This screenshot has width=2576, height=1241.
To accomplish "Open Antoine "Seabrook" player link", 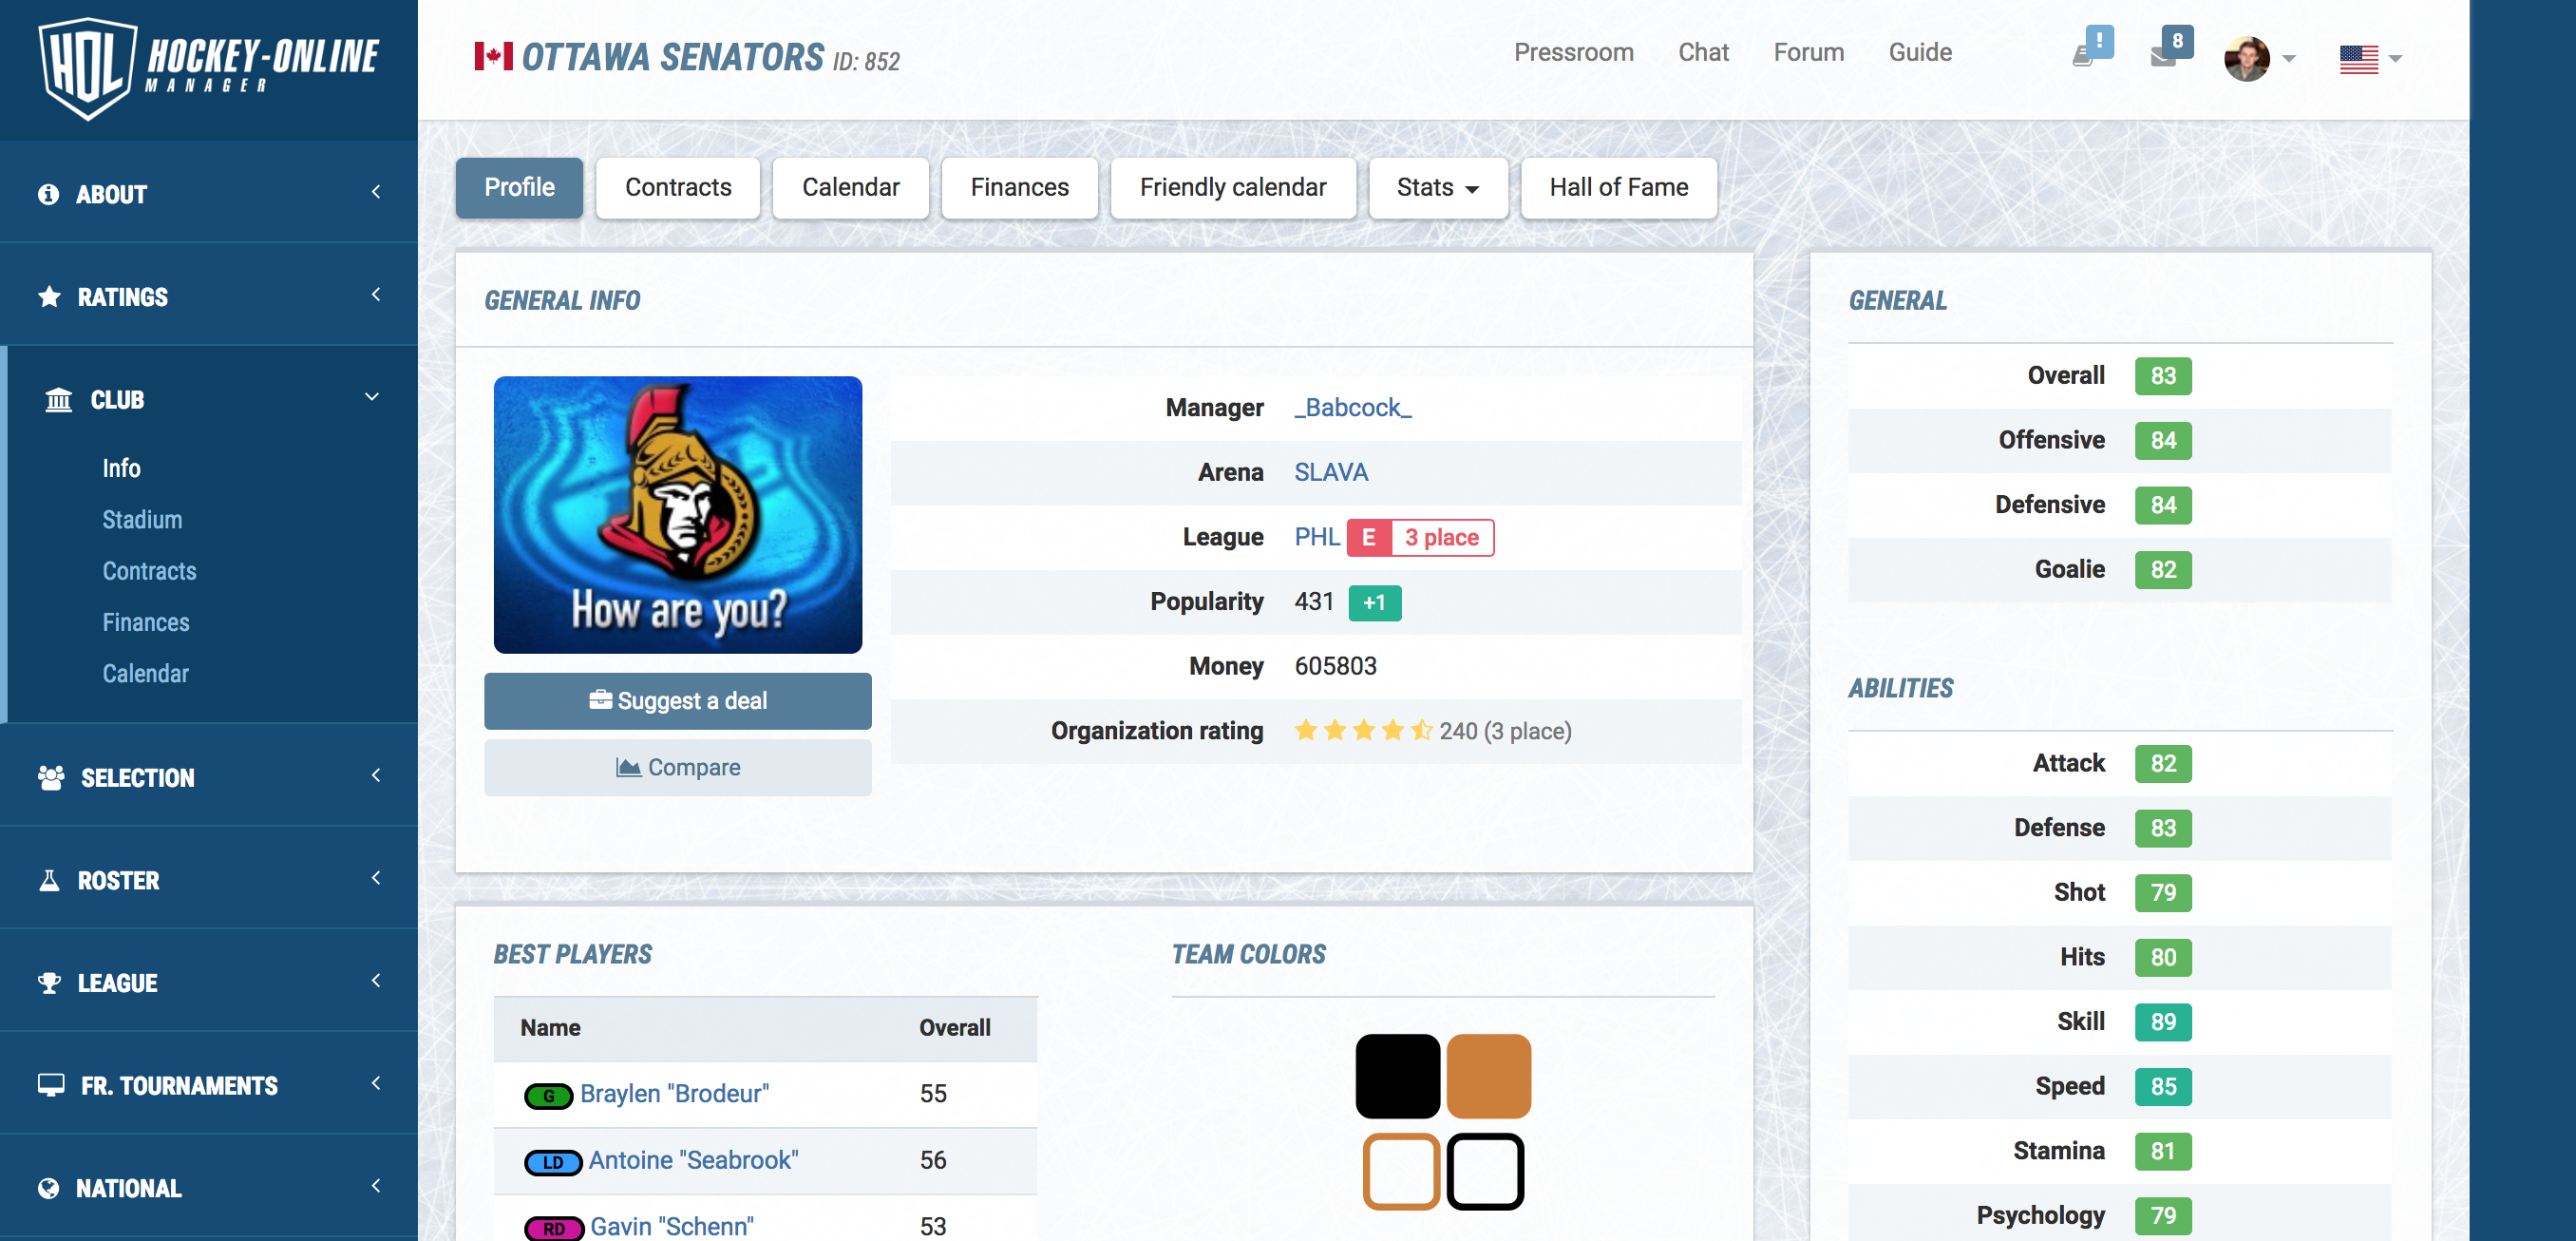I will pyautogui.click(x=693, y=1161).
